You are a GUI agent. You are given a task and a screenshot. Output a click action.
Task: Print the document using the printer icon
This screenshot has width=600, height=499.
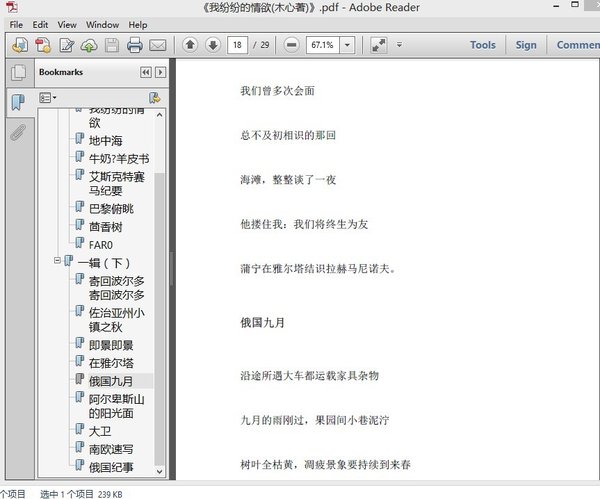pyautogui.click(x=135, y=45)
